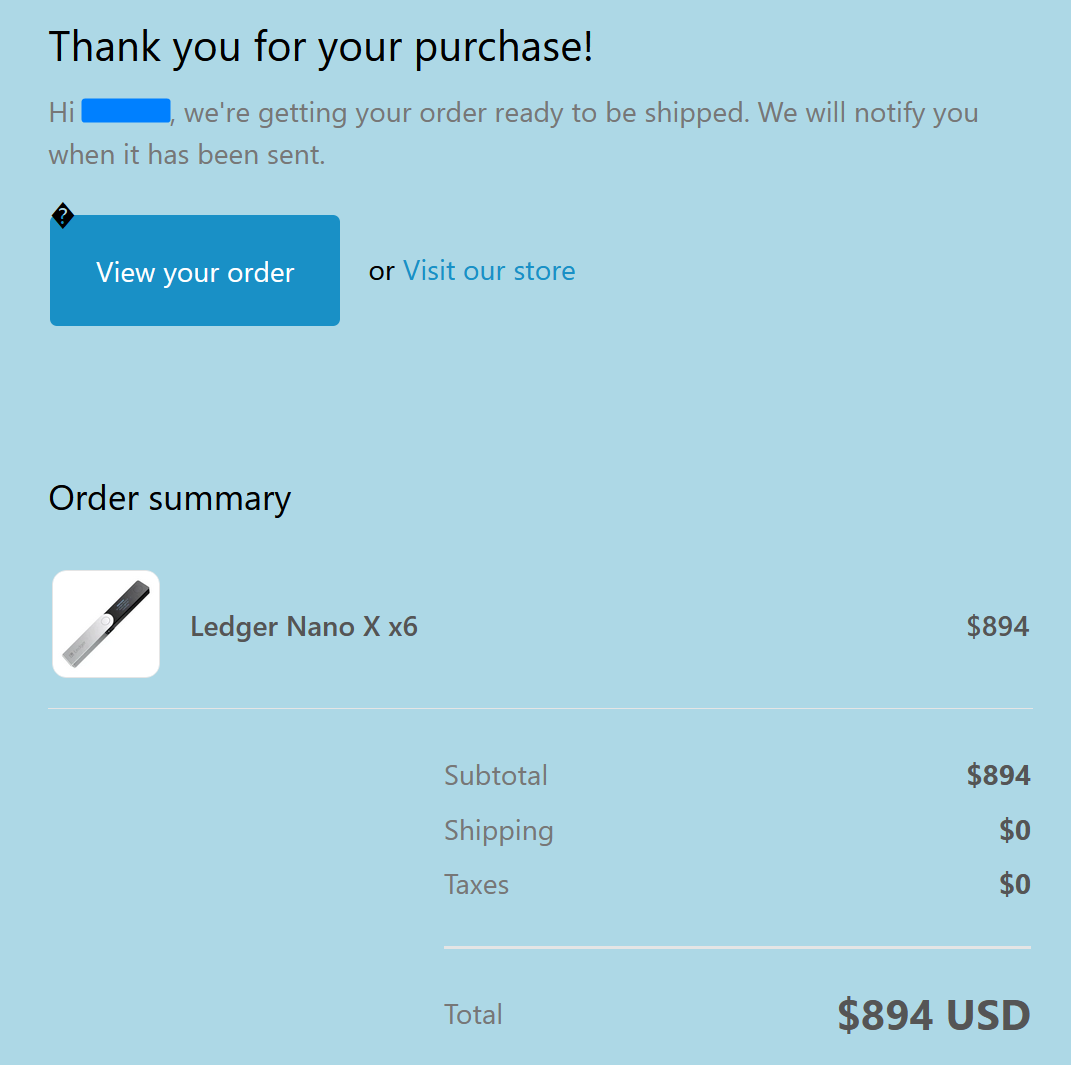Click the 'when it has been sent' text
1071x1065 pixels.
187,155
